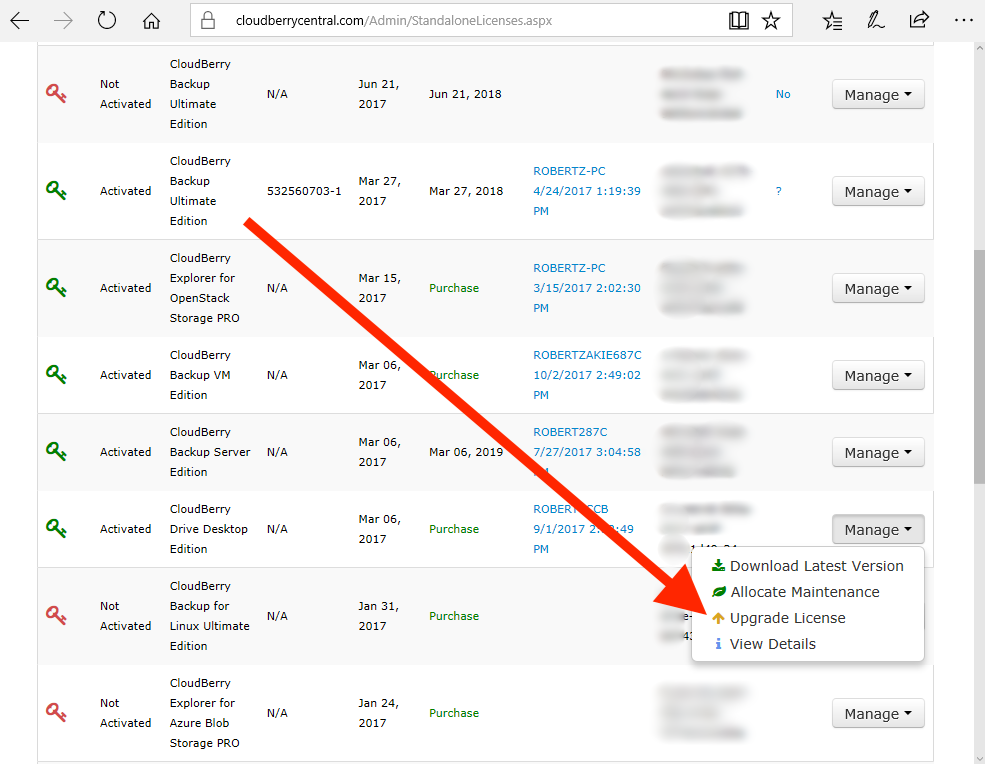The height and width of the screenshot is (764, 985).
Task: Click Jan 24, 2017 purchase date
Action: 379,712
